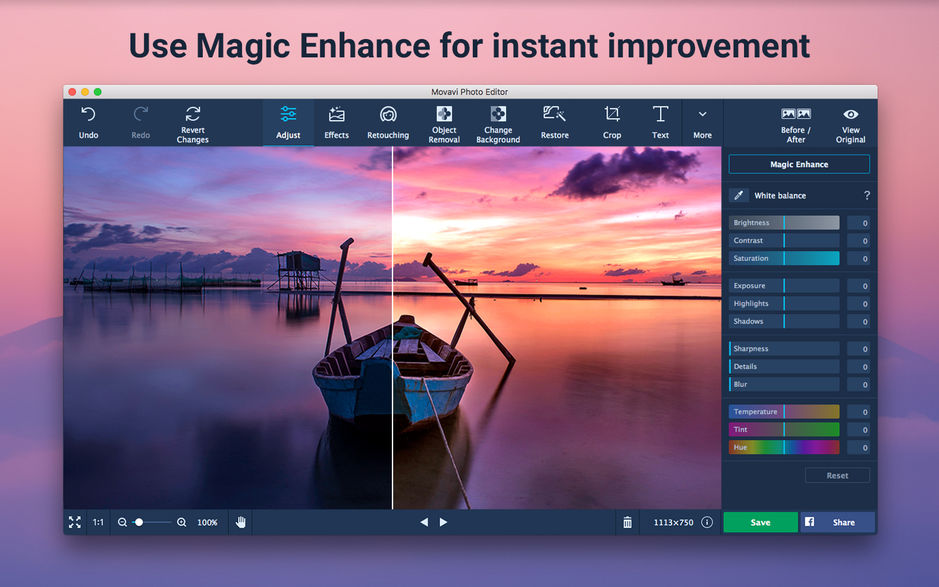939x587 pixels.
Task: Toggle the Before/After comparison view
Action: [794, 121]
